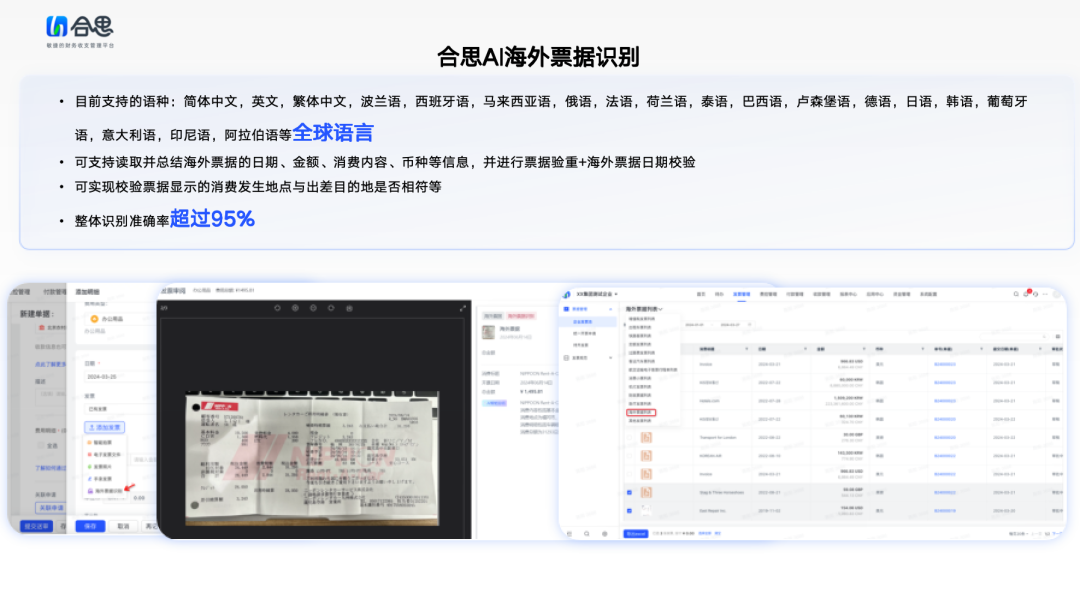Select the red-boxed 海外票据列表 menu entry
Viewport: 1080px width, 604px height.
tap(641, 413)
